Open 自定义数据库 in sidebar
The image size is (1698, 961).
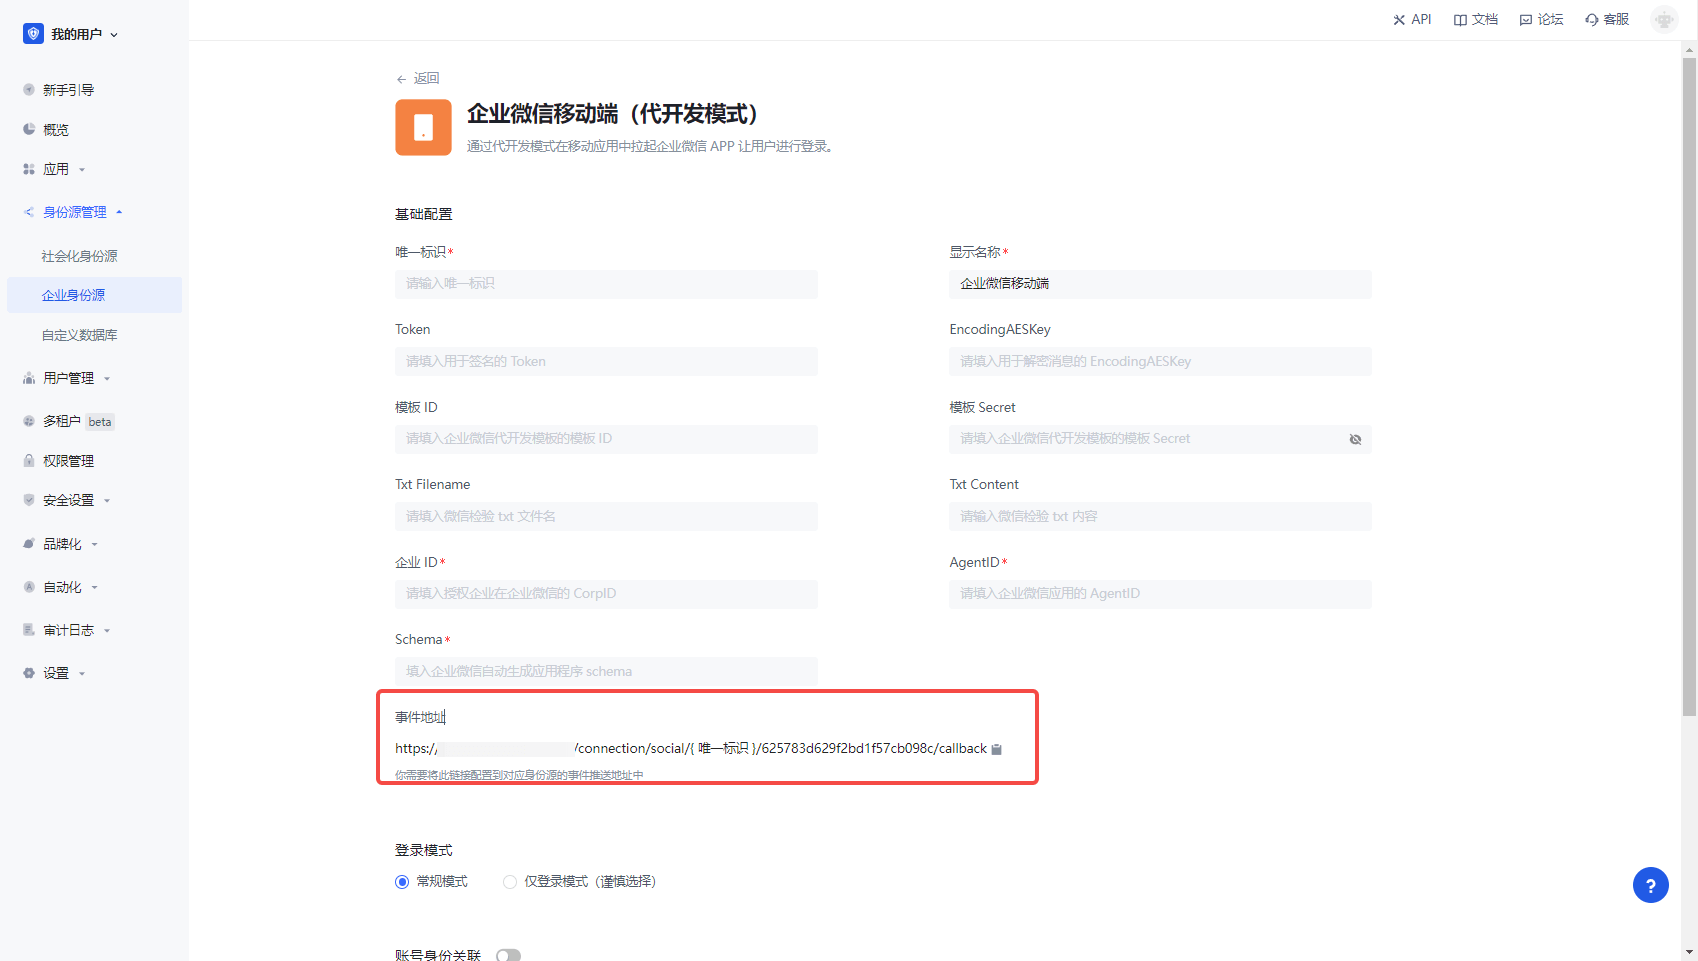(79, 335)
